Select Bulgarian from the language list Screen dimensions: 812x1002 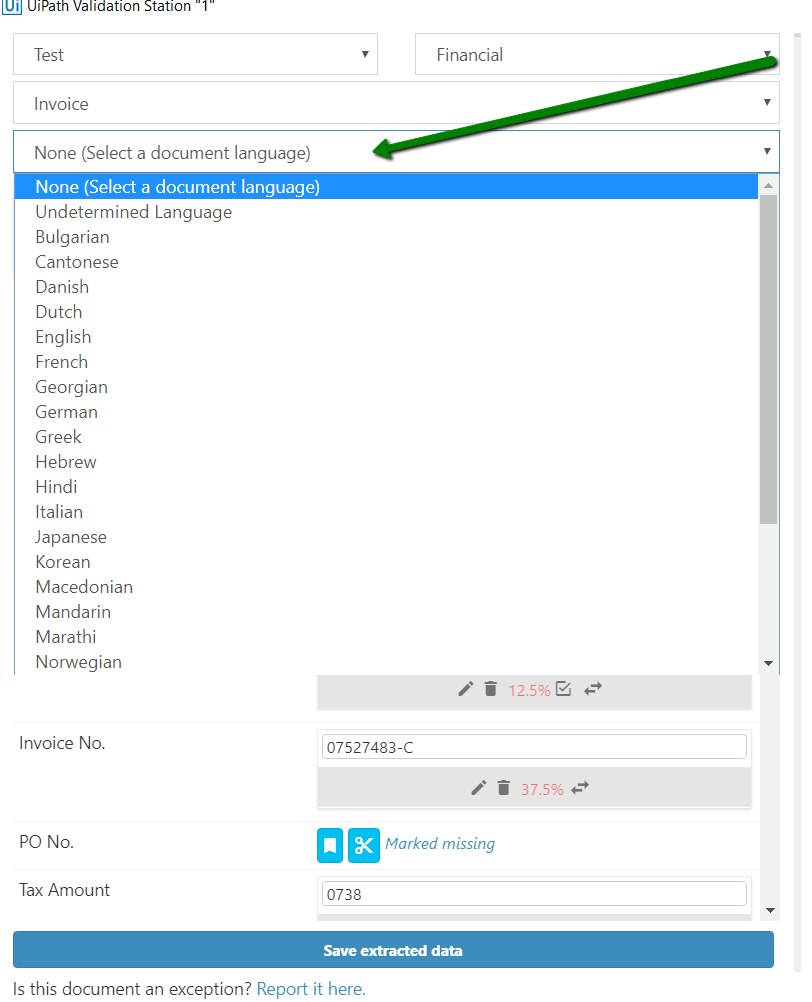point(386,236)
